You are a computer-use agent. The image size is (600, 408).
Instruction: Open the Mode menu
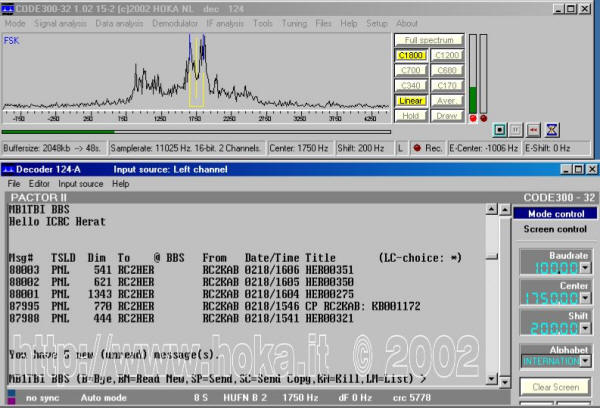pyautogui.click(x=15, y=23)
